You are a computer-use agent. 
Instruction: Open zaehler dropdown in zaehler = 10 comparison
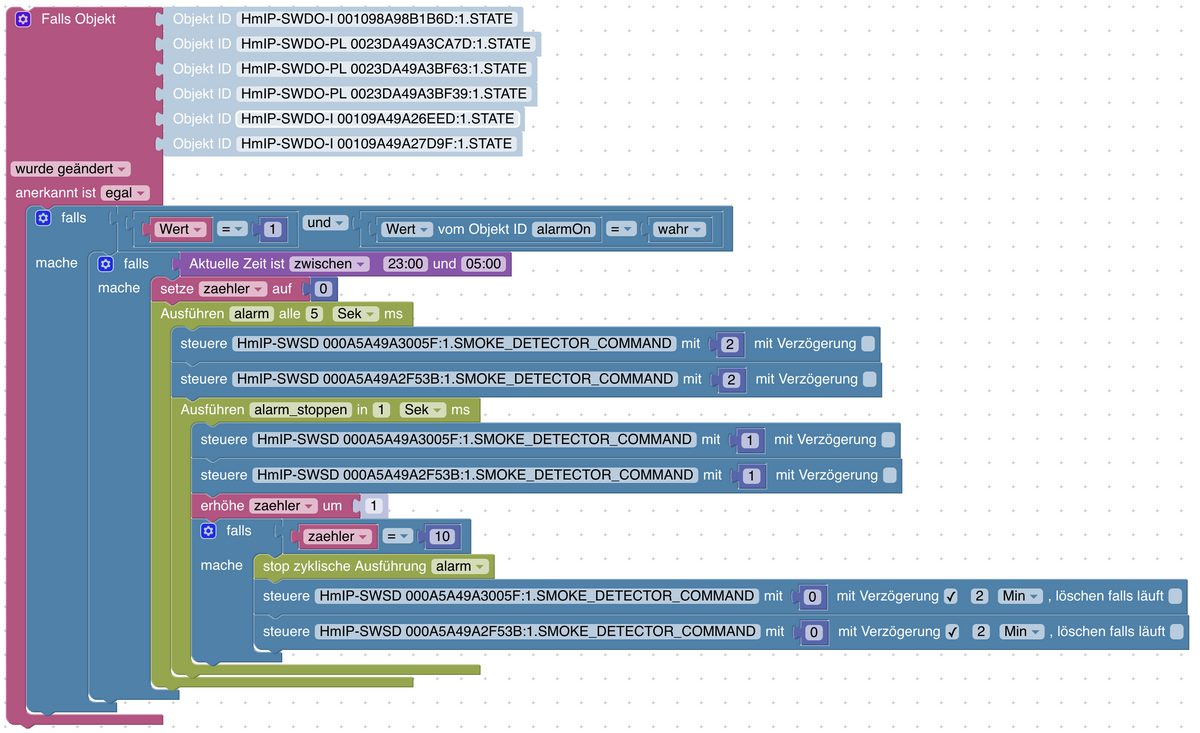(339, 536)
